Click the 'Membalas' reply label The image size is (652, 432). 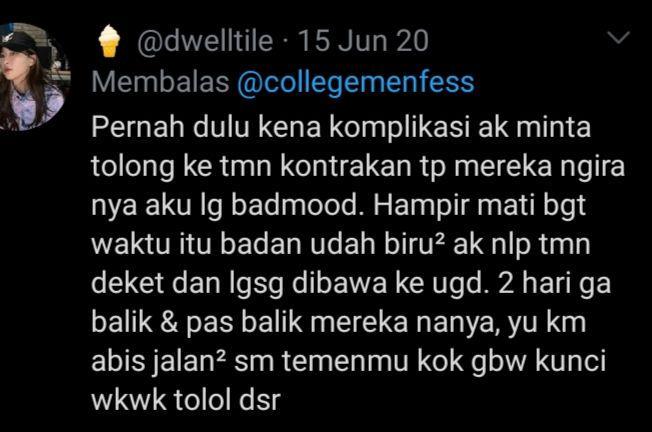coord(160,81)
